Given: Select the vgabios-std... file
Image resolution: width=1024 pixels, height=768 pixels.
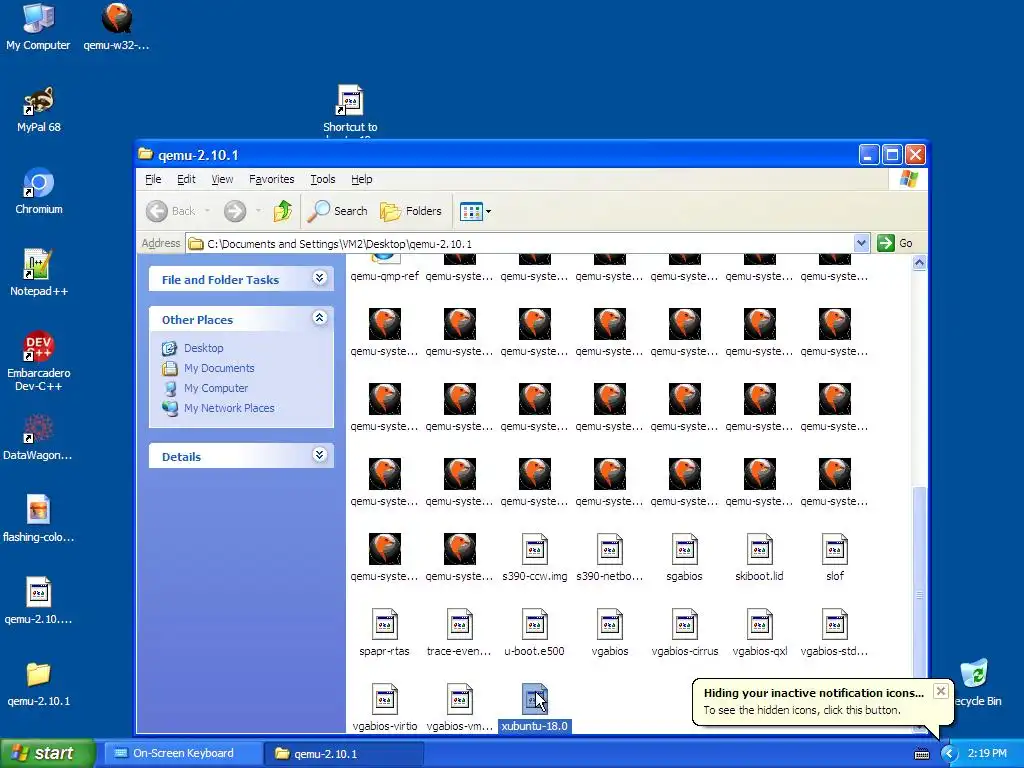Looking at the screenshot, I should [x=835, y=632].
